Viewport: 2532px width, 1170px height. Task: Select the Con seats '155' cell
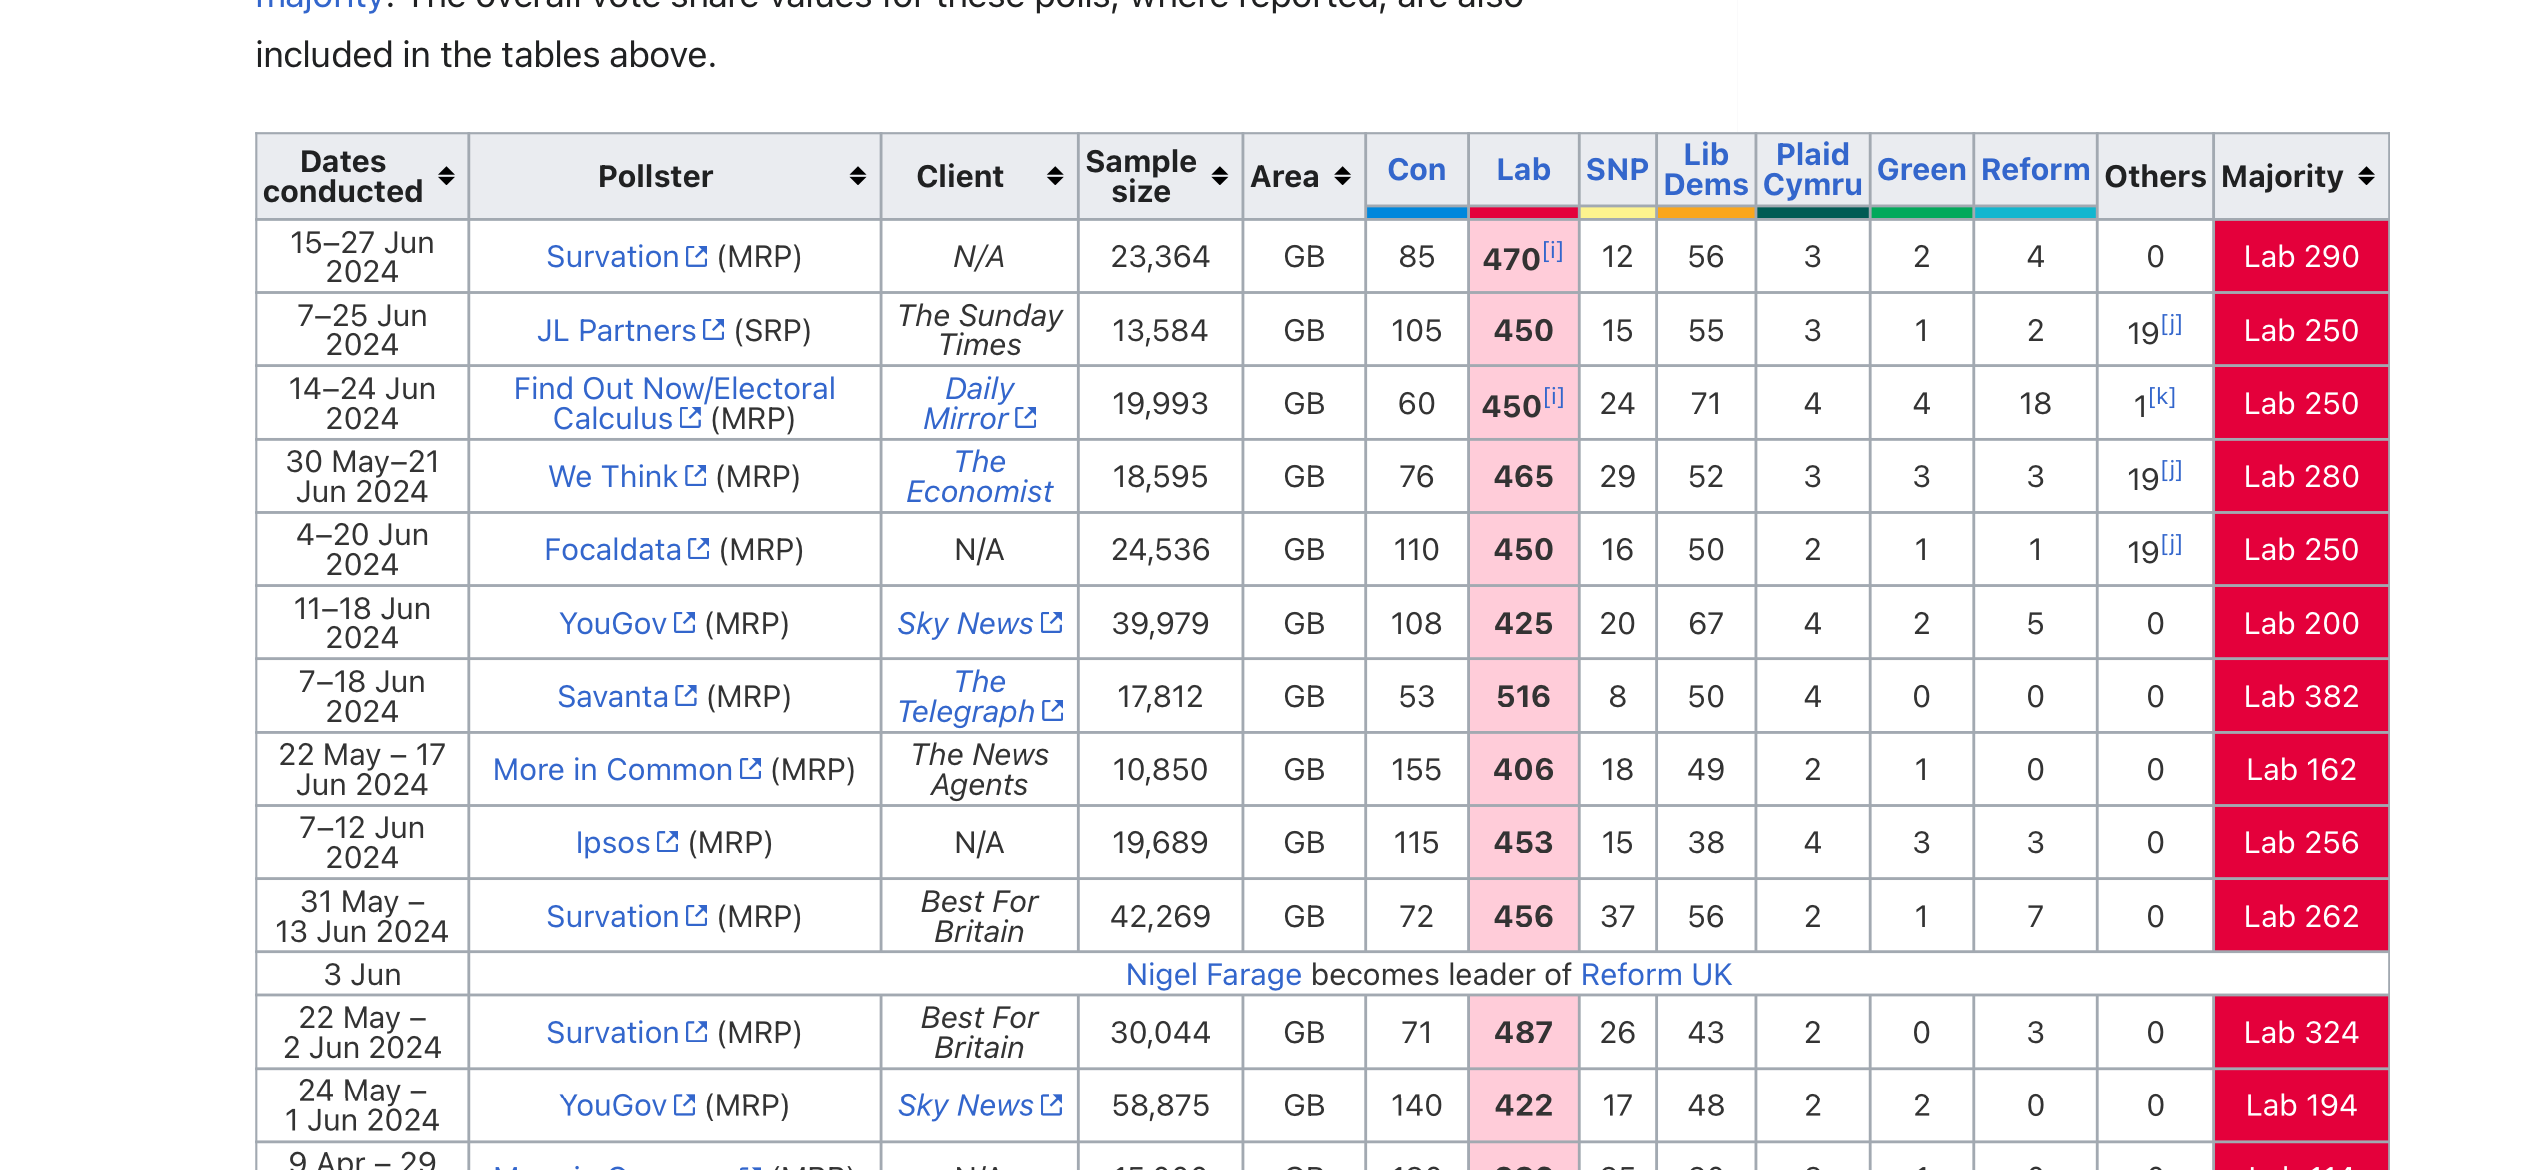coord(1416,769)
